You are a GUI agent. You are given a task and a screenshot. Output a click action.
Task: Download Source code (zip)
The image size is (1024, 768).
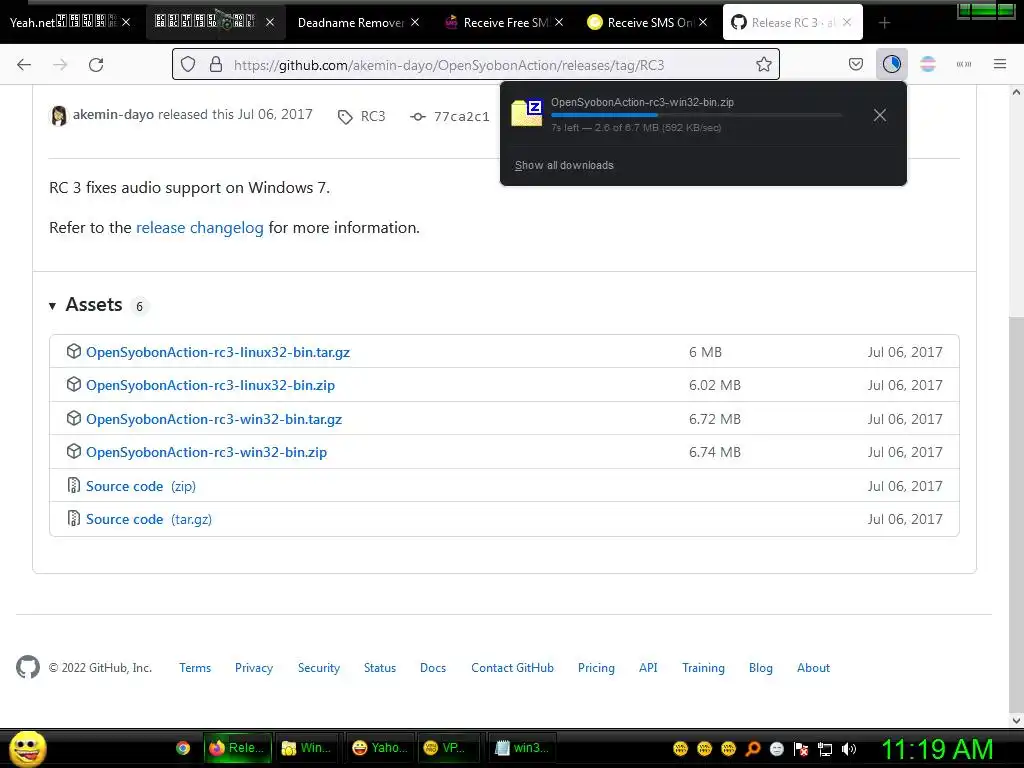click(x=140, y=486)
